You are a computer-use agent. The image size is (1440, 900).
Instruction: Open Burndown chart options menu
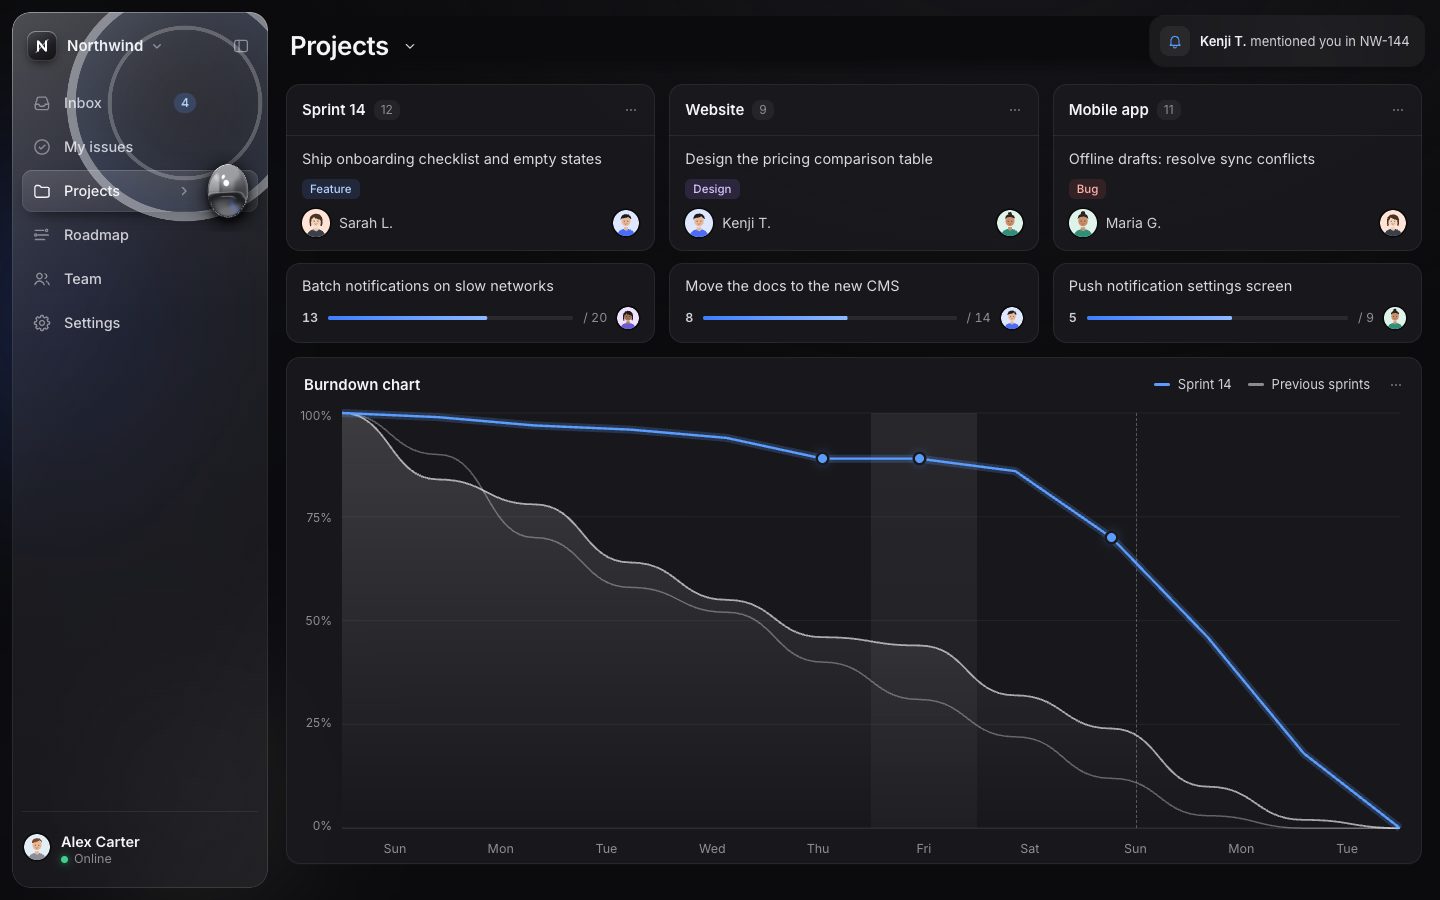click(x=1396, y=385)
